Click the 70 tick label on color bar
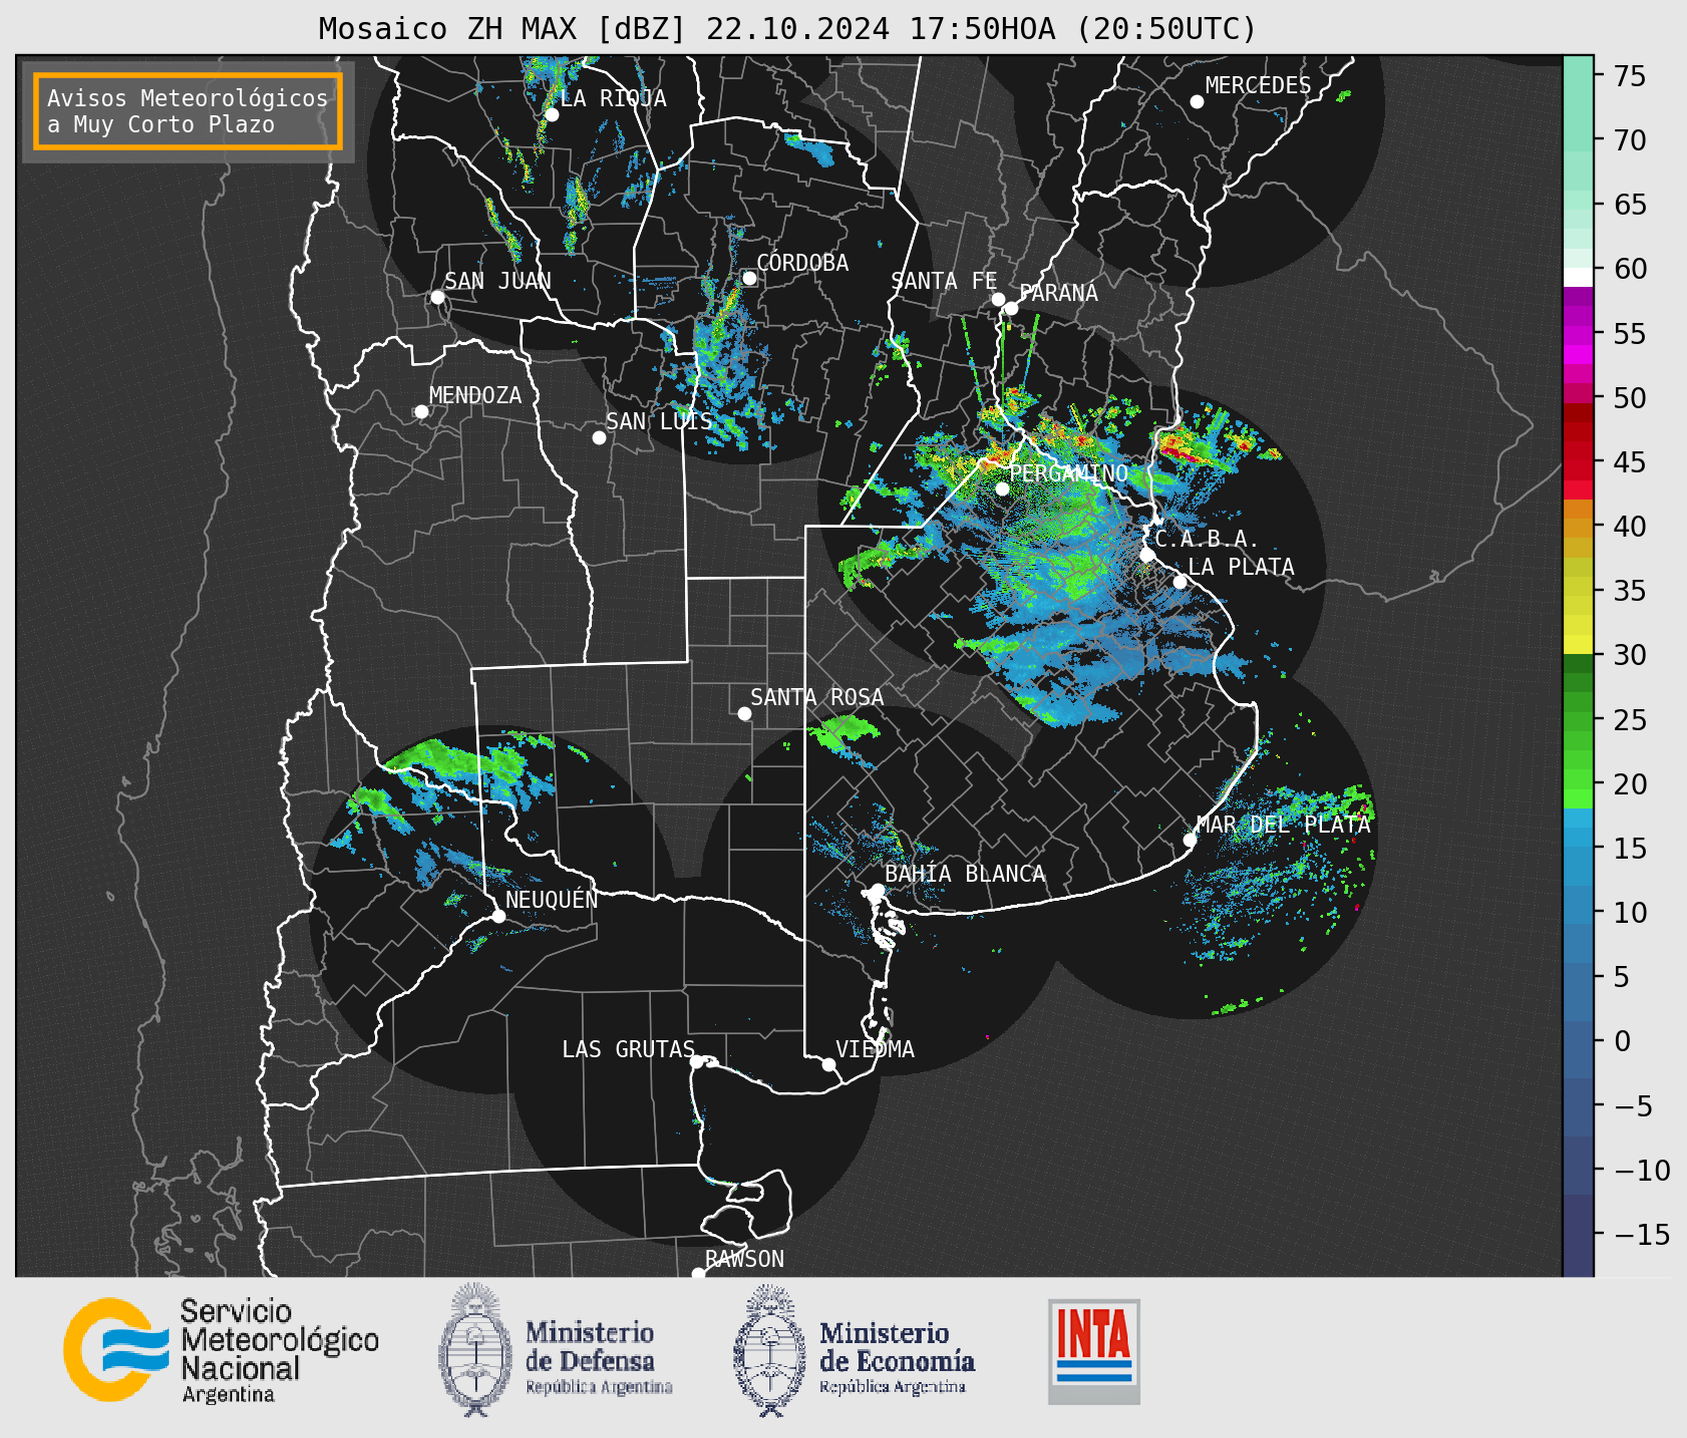Screen dimensions: 1687x1438 click(1630, 141)
